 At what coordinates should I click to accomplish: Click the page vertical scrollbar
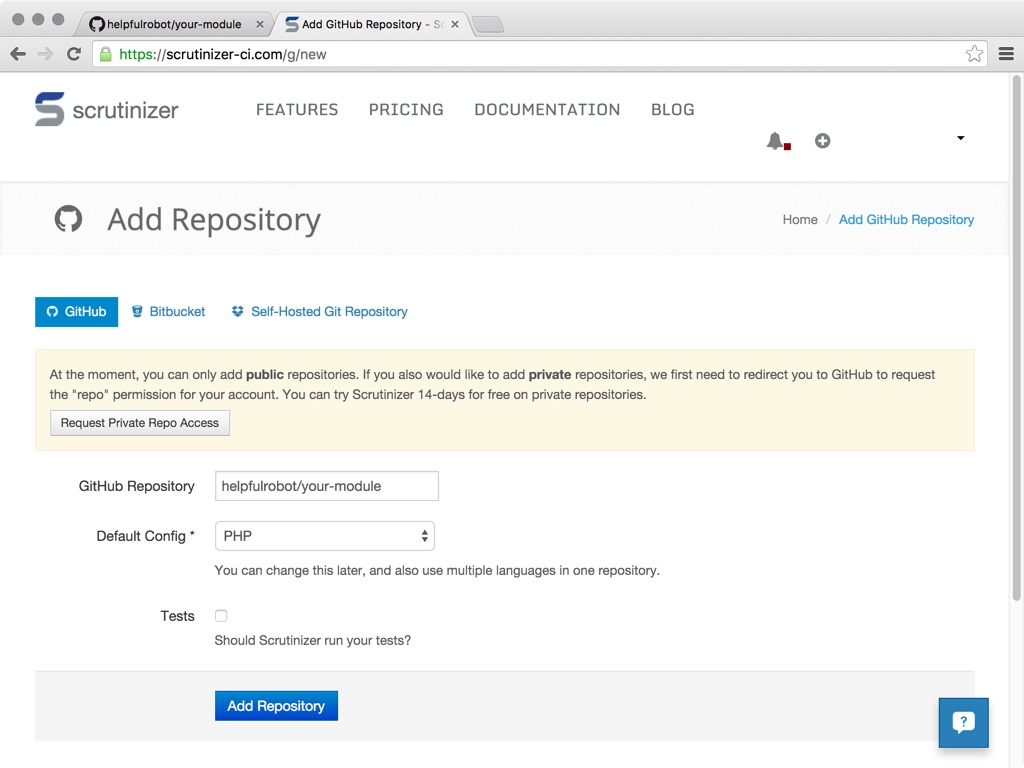coord(1016,338)
